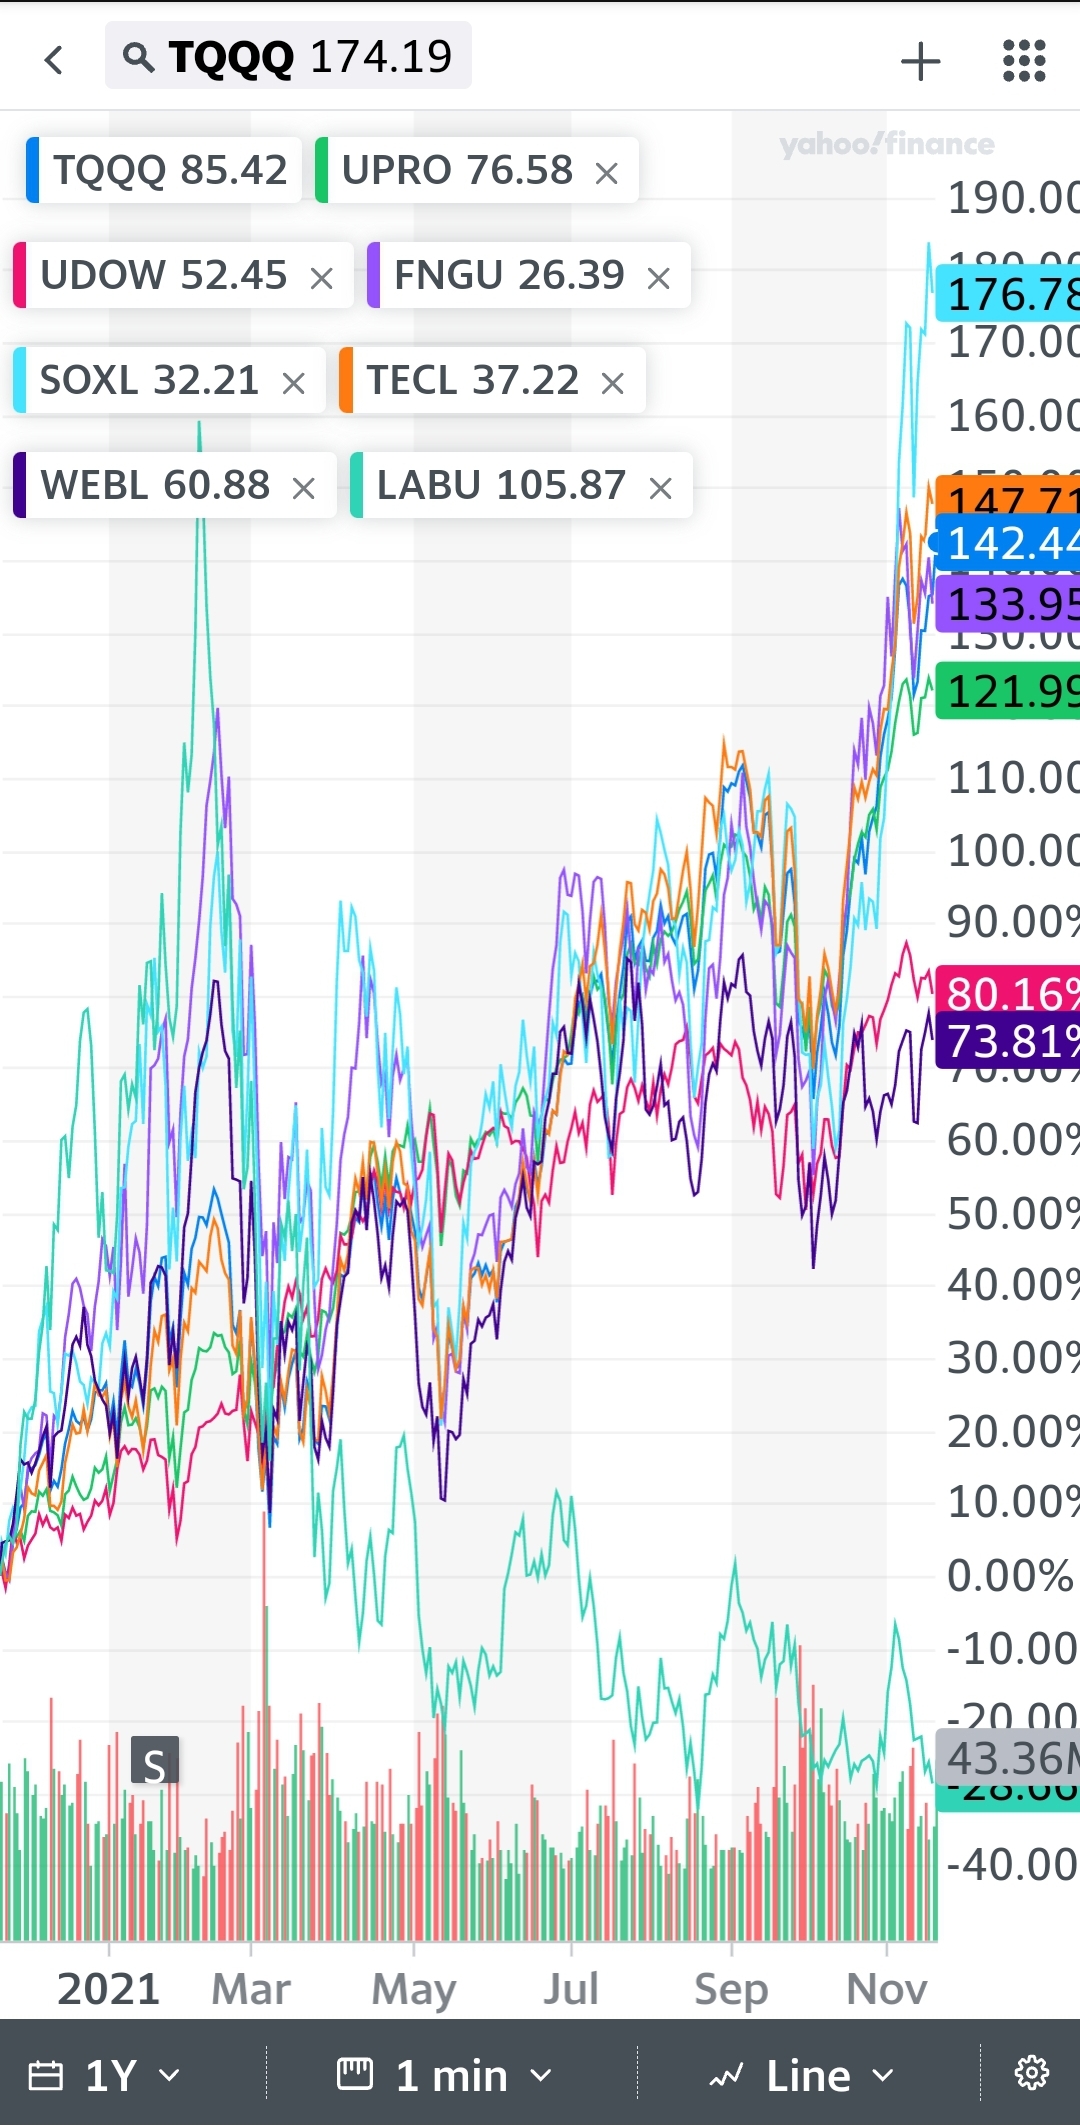1080x2125 pixels.
Task: Open chart settings gear
Action: 1031,2073
